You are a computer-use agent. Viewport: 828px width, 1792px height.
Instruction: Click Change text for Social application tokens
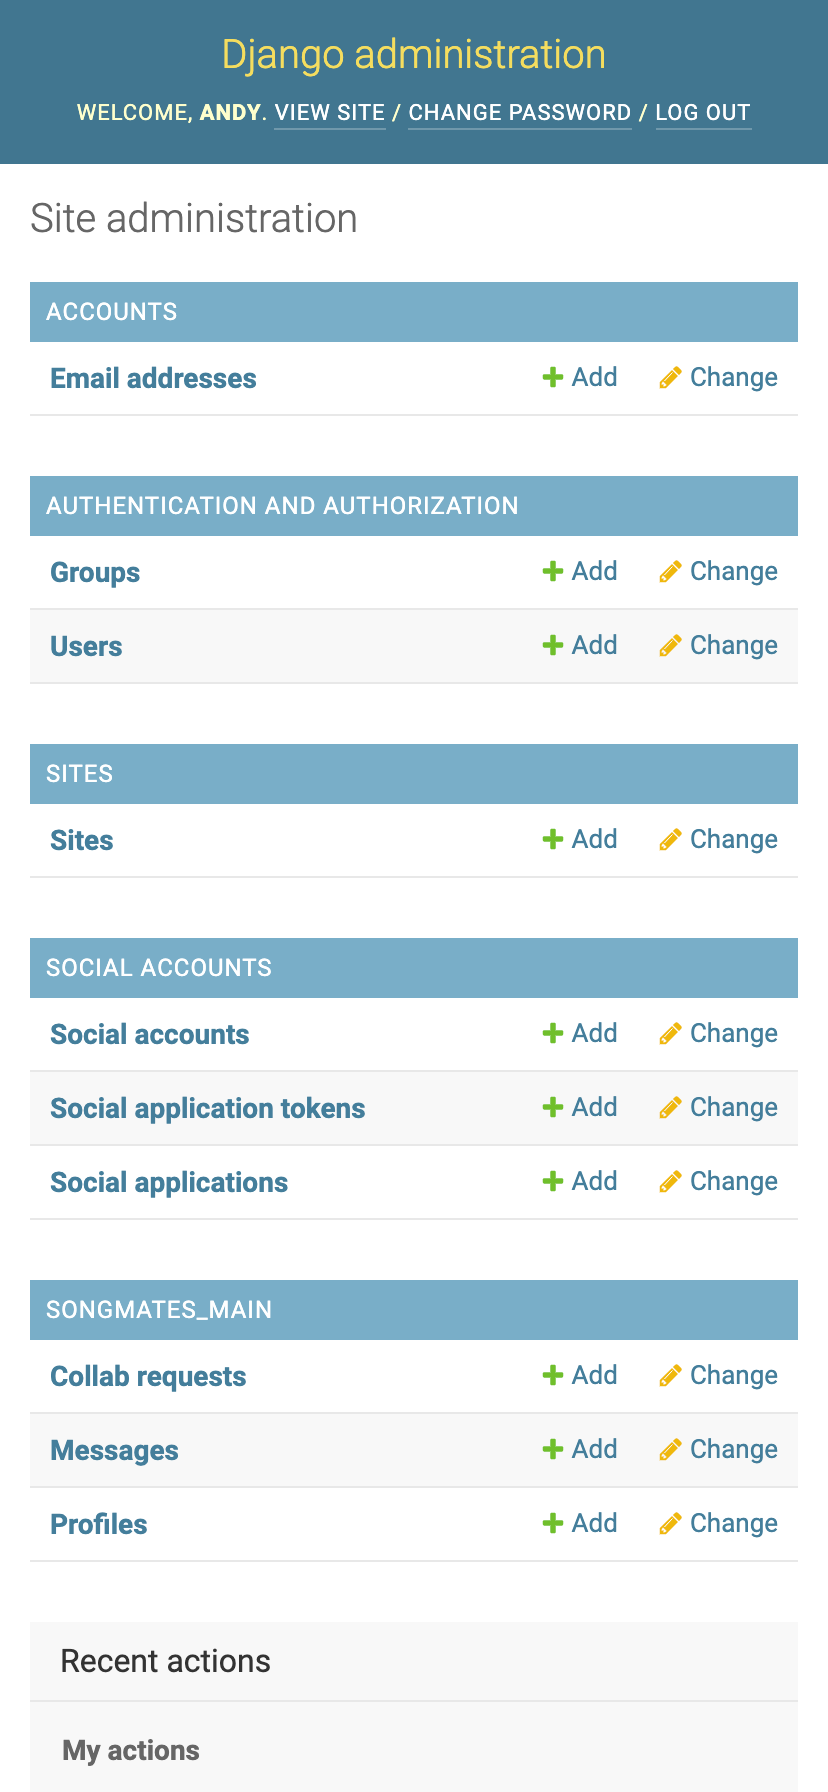coord(734,1107)
